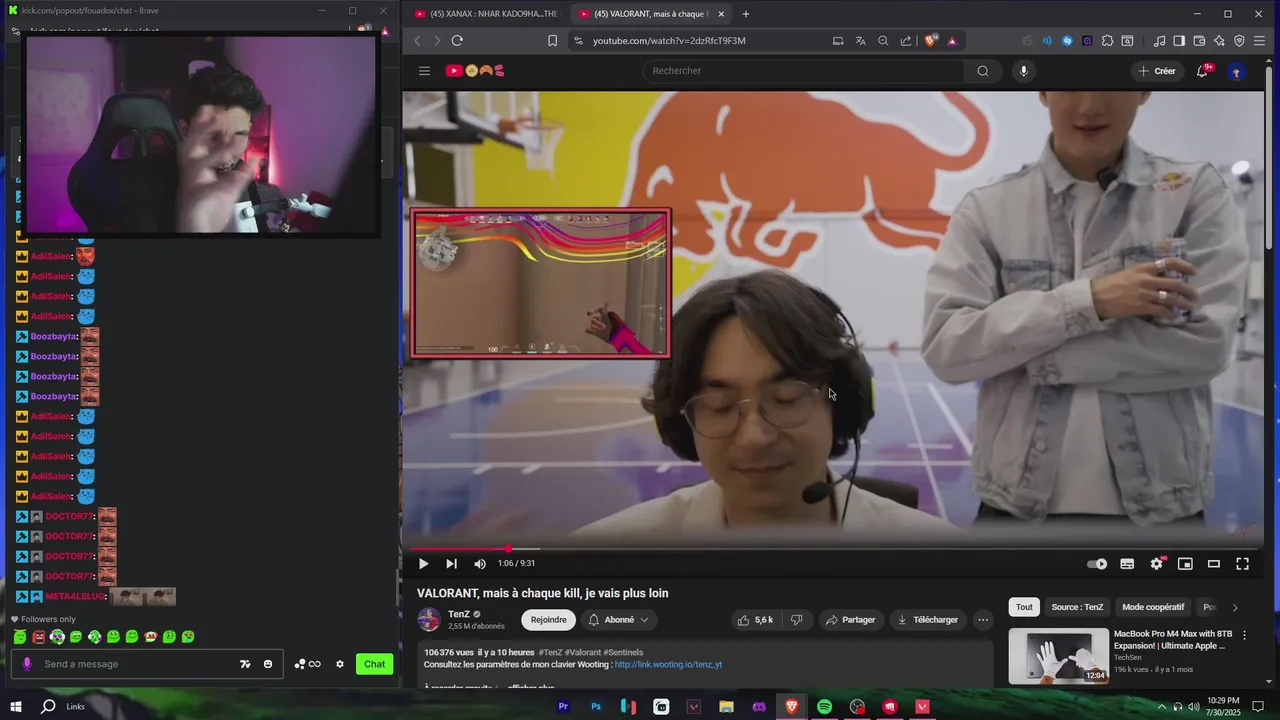Viewport: 1280px width, 720px height.
Task: Select the Source : TenZ chip
Action: pyautogui.click(x=1077, y=607)
